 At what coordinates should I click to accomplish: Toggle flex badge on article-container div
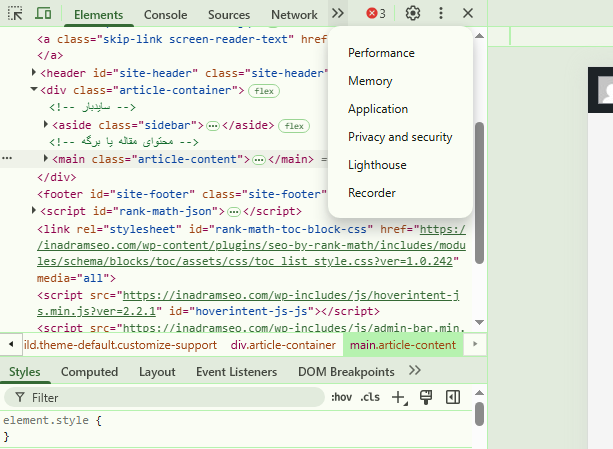click(264, 91)
